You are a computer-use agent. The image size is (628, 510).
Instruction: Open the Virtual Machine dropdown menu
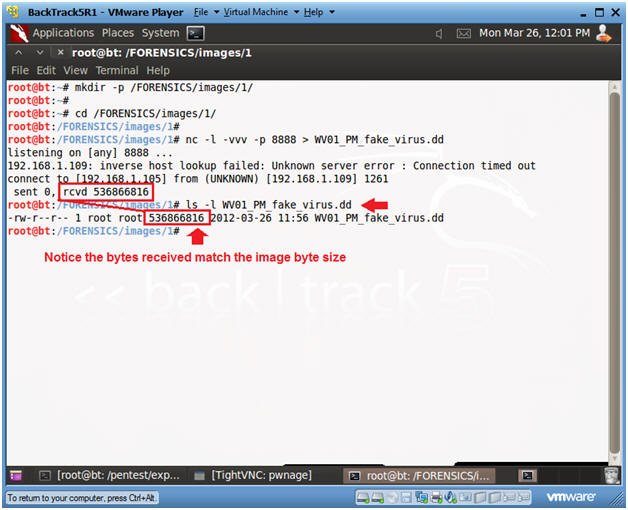click(261, 12)
